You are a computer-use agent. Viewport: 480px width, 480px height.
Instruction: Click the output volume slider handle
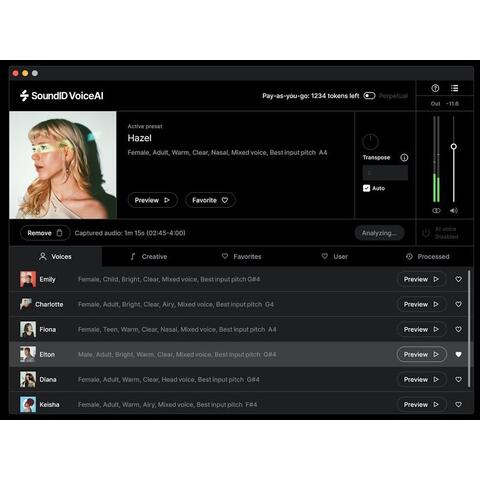[x=454, y=146]
